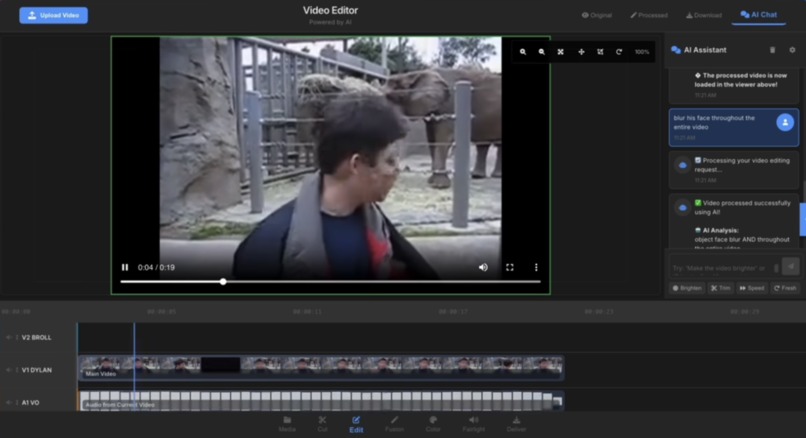The width and height of the screenshot is (806, 438).
Task: Click timeline ruler at 00:00:05
Action: click(x=161, y=312)
